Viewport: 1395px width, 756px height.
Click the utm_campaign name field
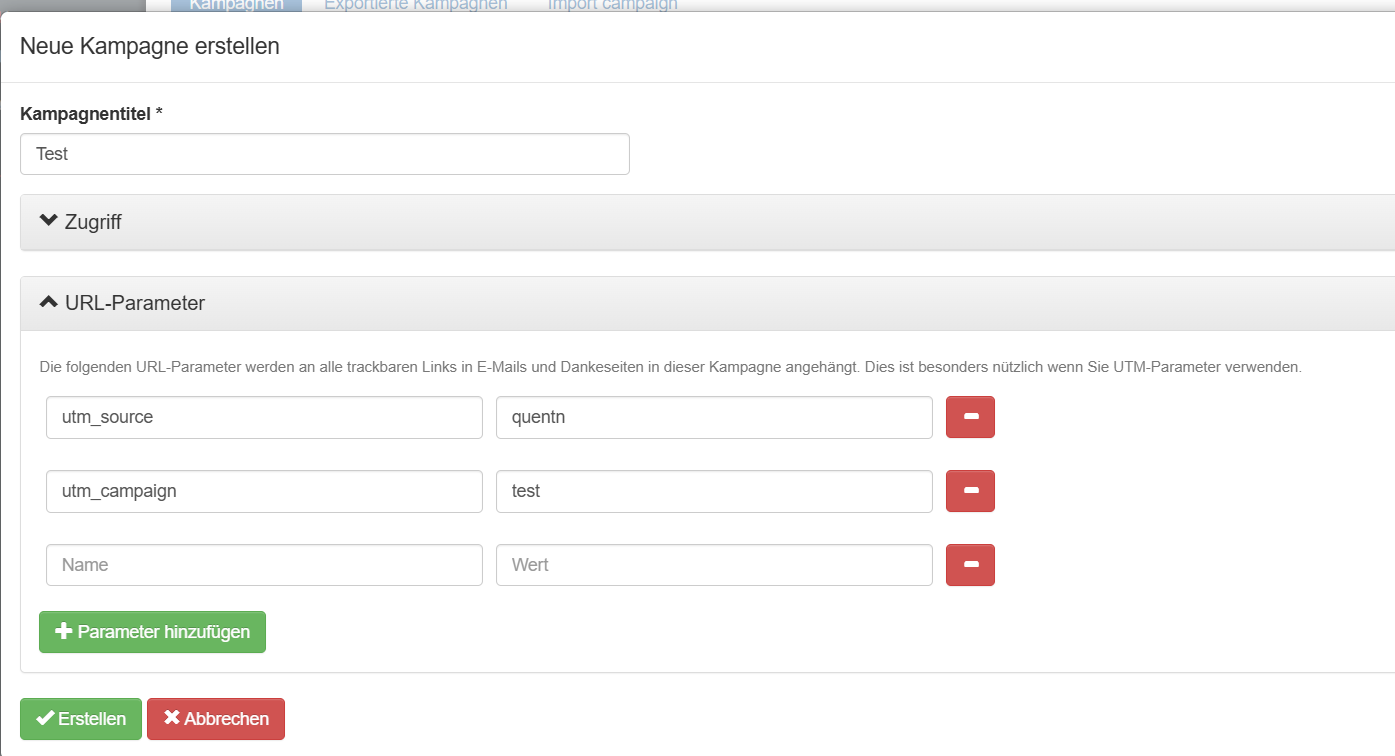click(264, 491)
